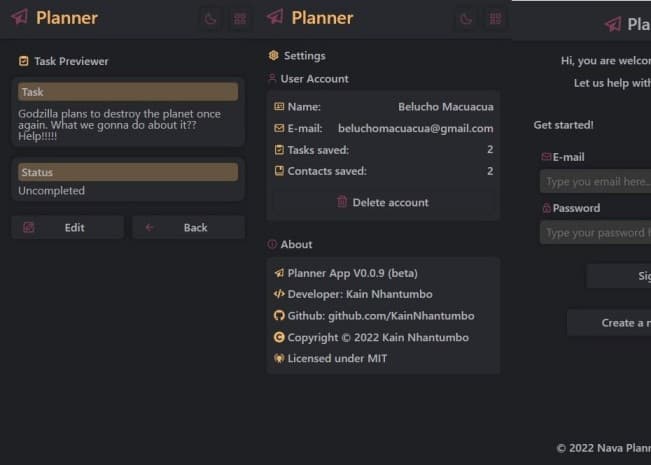Click 'Developer: Kain Nhantumbo' text
Viewport: 651px width, 465px height.
pyautogui.click(x=360, y=294)
